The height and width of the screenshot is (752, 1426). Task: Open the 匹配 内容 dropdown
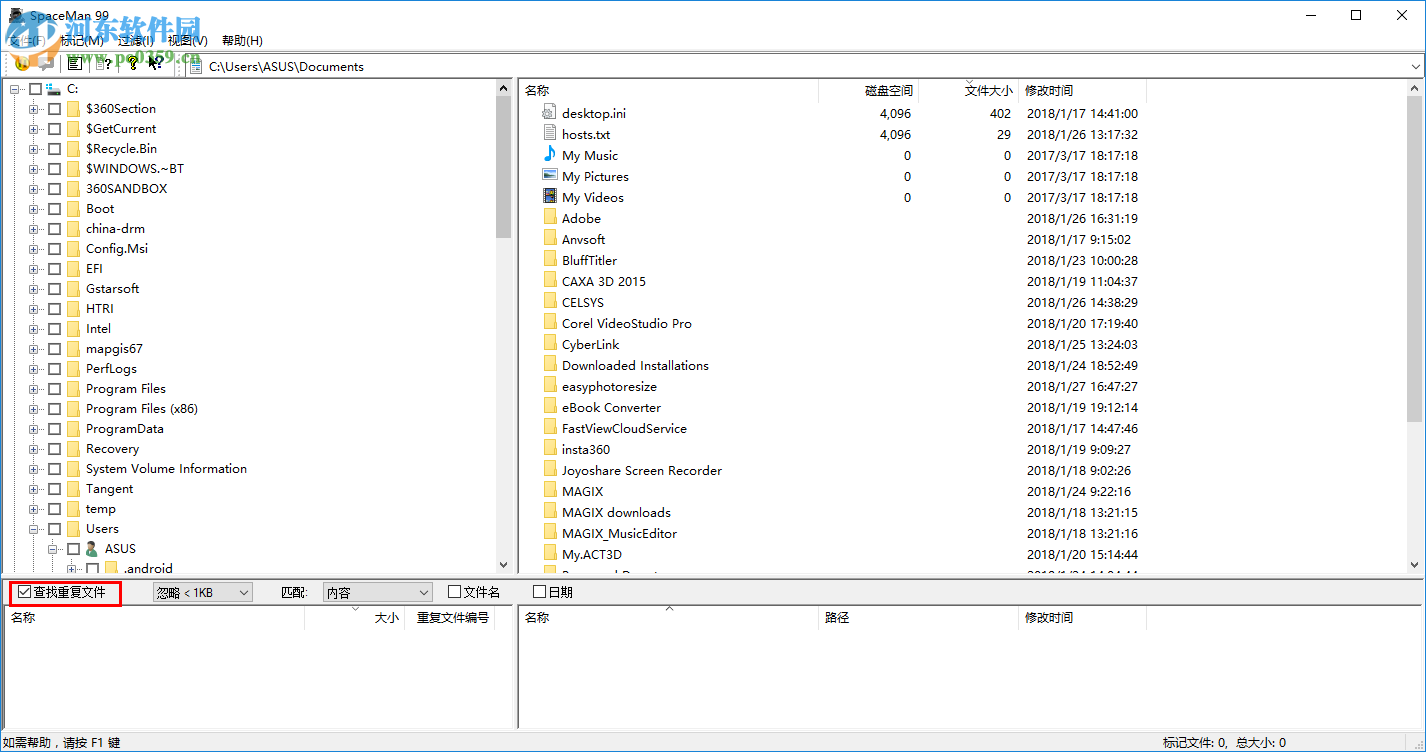tap(378, 593)
